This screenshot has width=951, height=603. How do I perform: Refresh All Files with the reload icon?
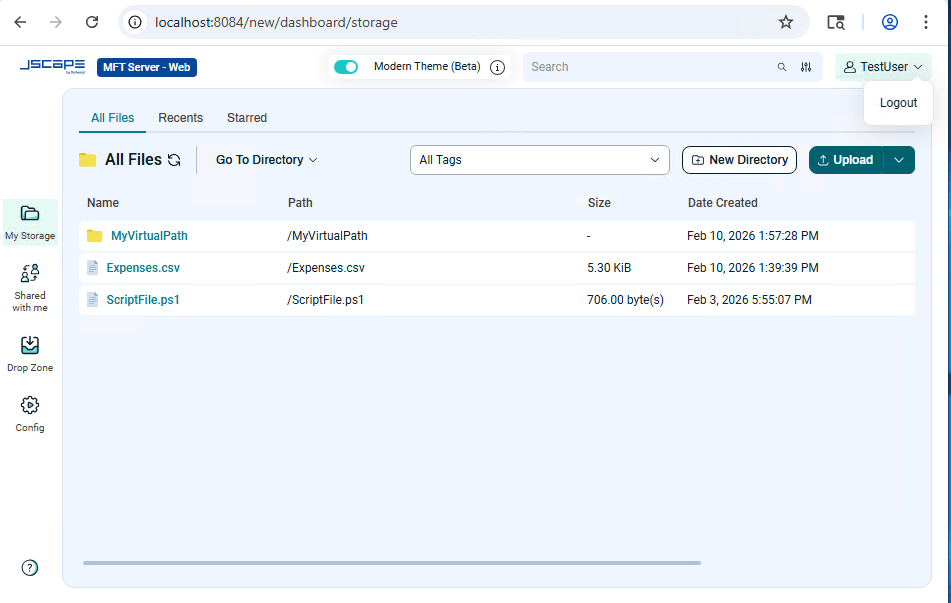(x=174, y=160)
